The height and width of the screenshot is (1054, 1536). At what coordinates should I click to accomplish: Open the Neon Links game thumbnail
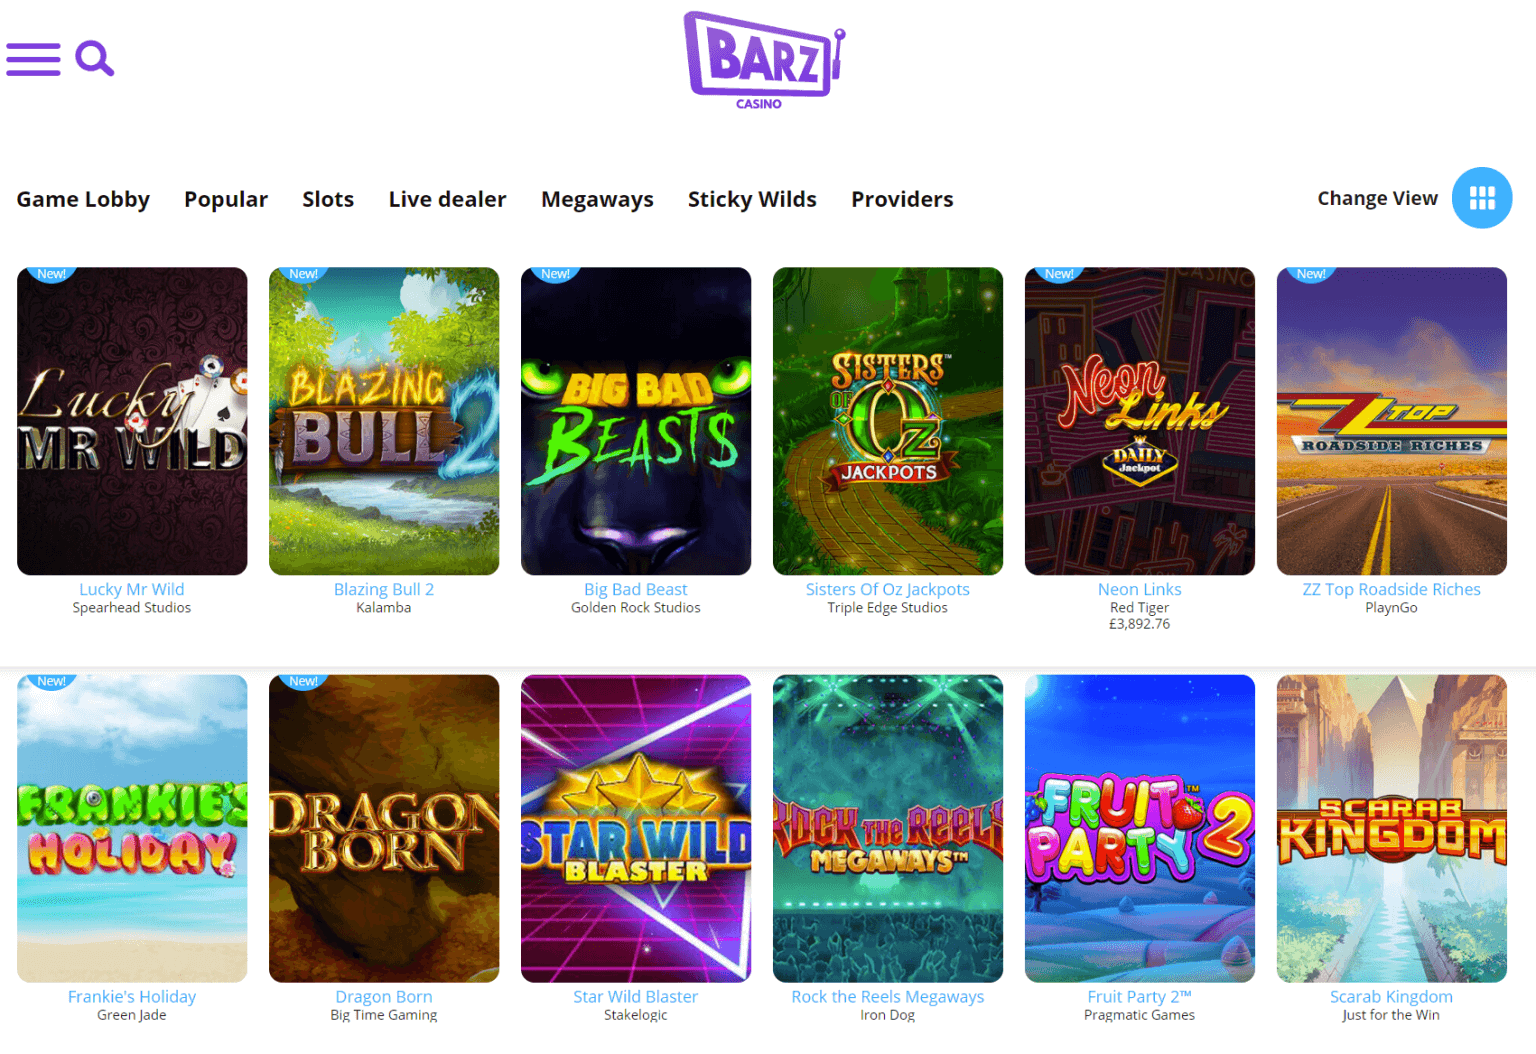(1140, 421)
